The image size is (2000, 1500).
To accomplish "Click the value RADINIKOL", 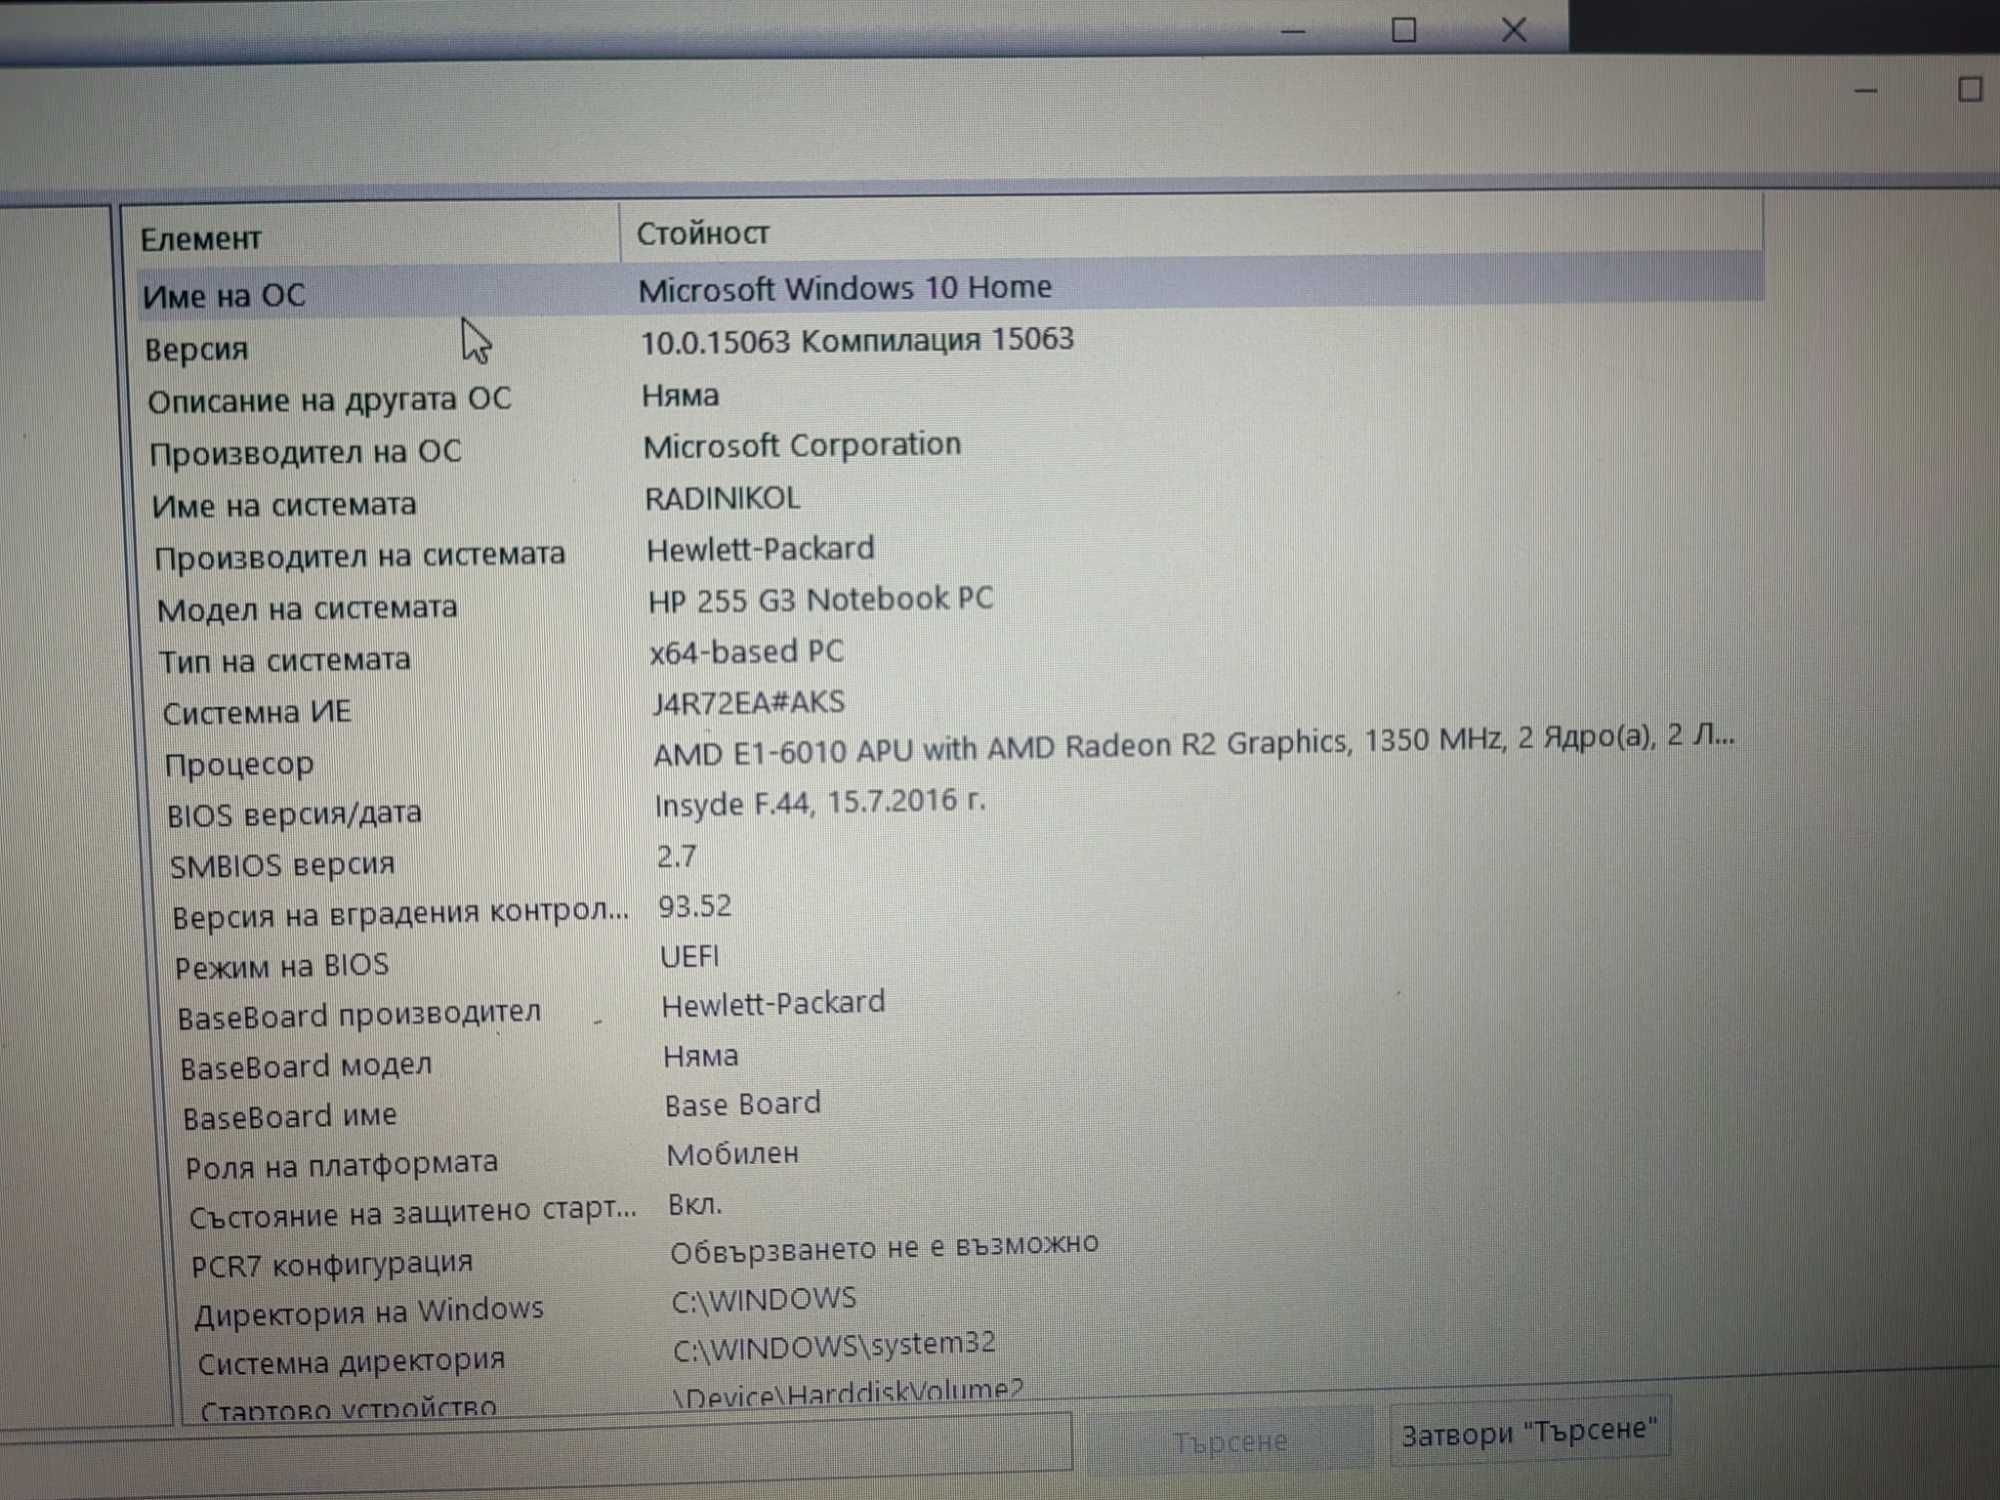I will (x=722, y=498).
